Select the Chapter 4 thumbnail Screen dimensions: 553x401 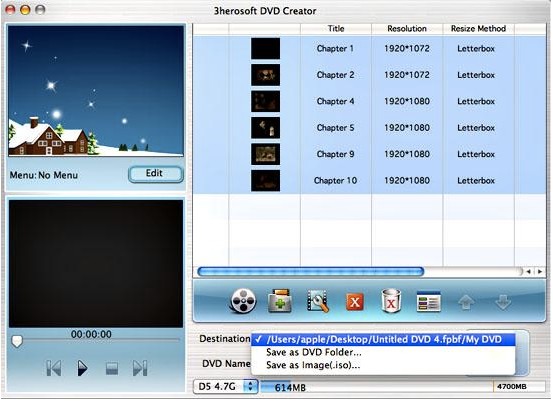coord(265,101)
